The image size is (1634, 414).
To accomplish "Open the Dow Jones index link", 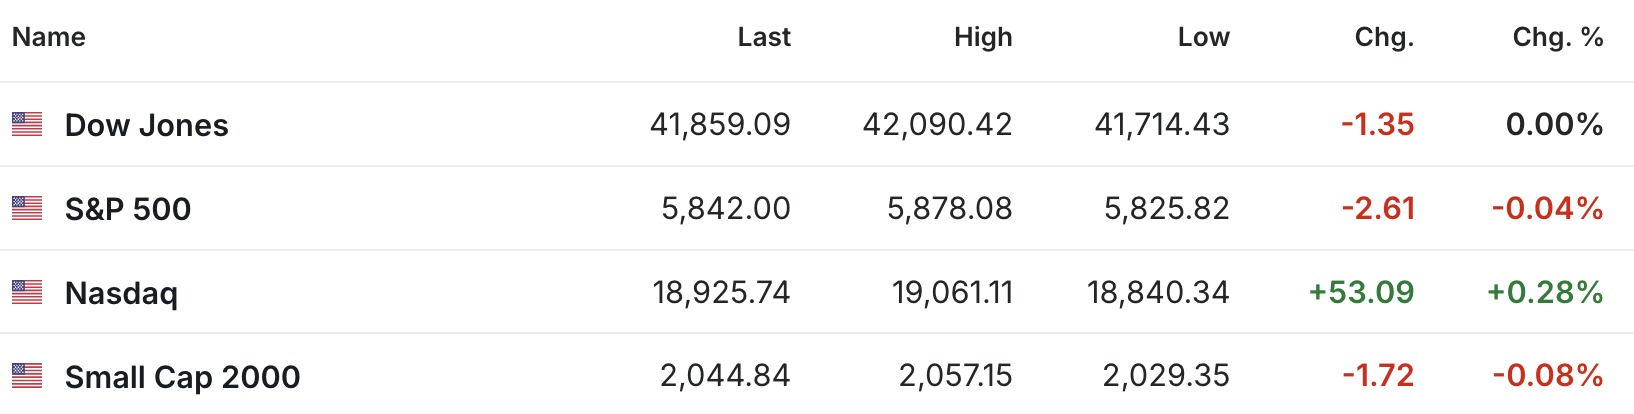I will (147, 125).
